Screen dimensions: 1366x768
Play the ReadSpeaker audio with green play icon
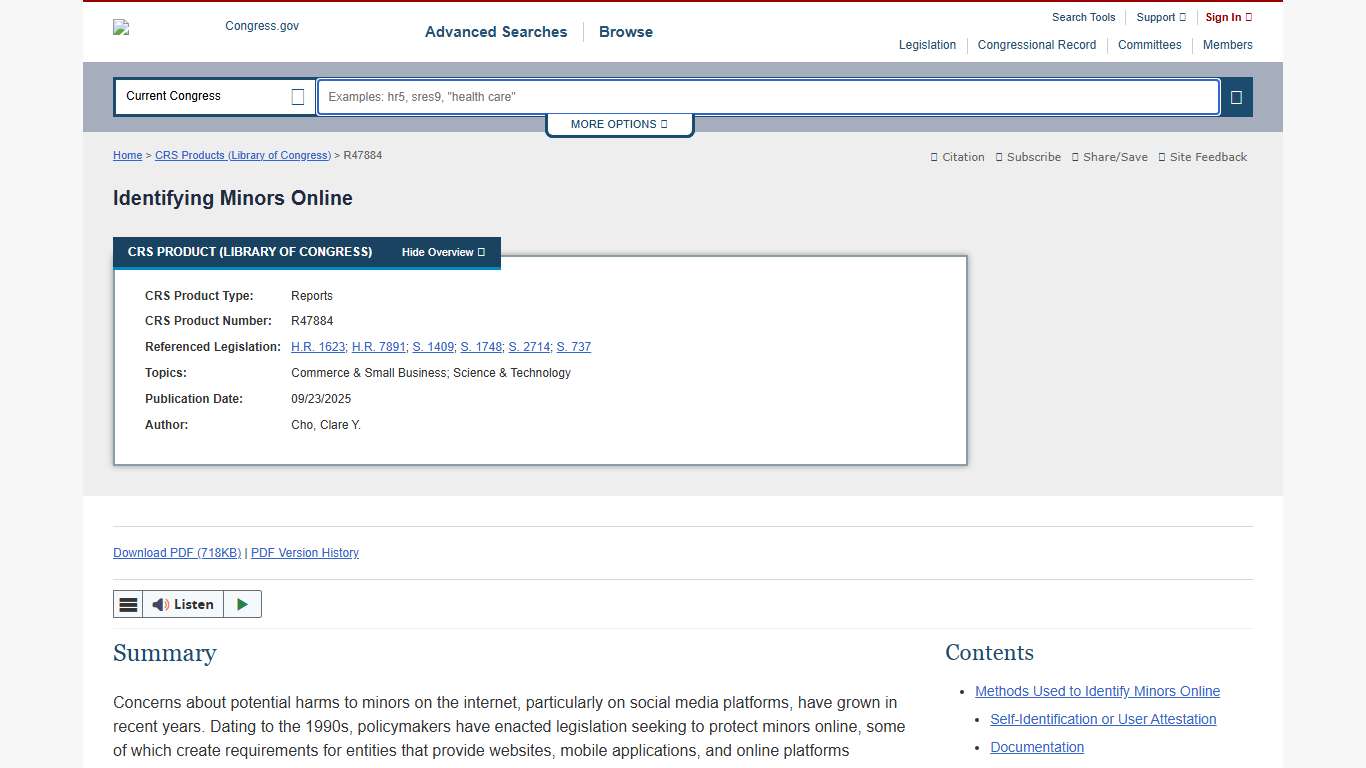(x=241, y=604)
